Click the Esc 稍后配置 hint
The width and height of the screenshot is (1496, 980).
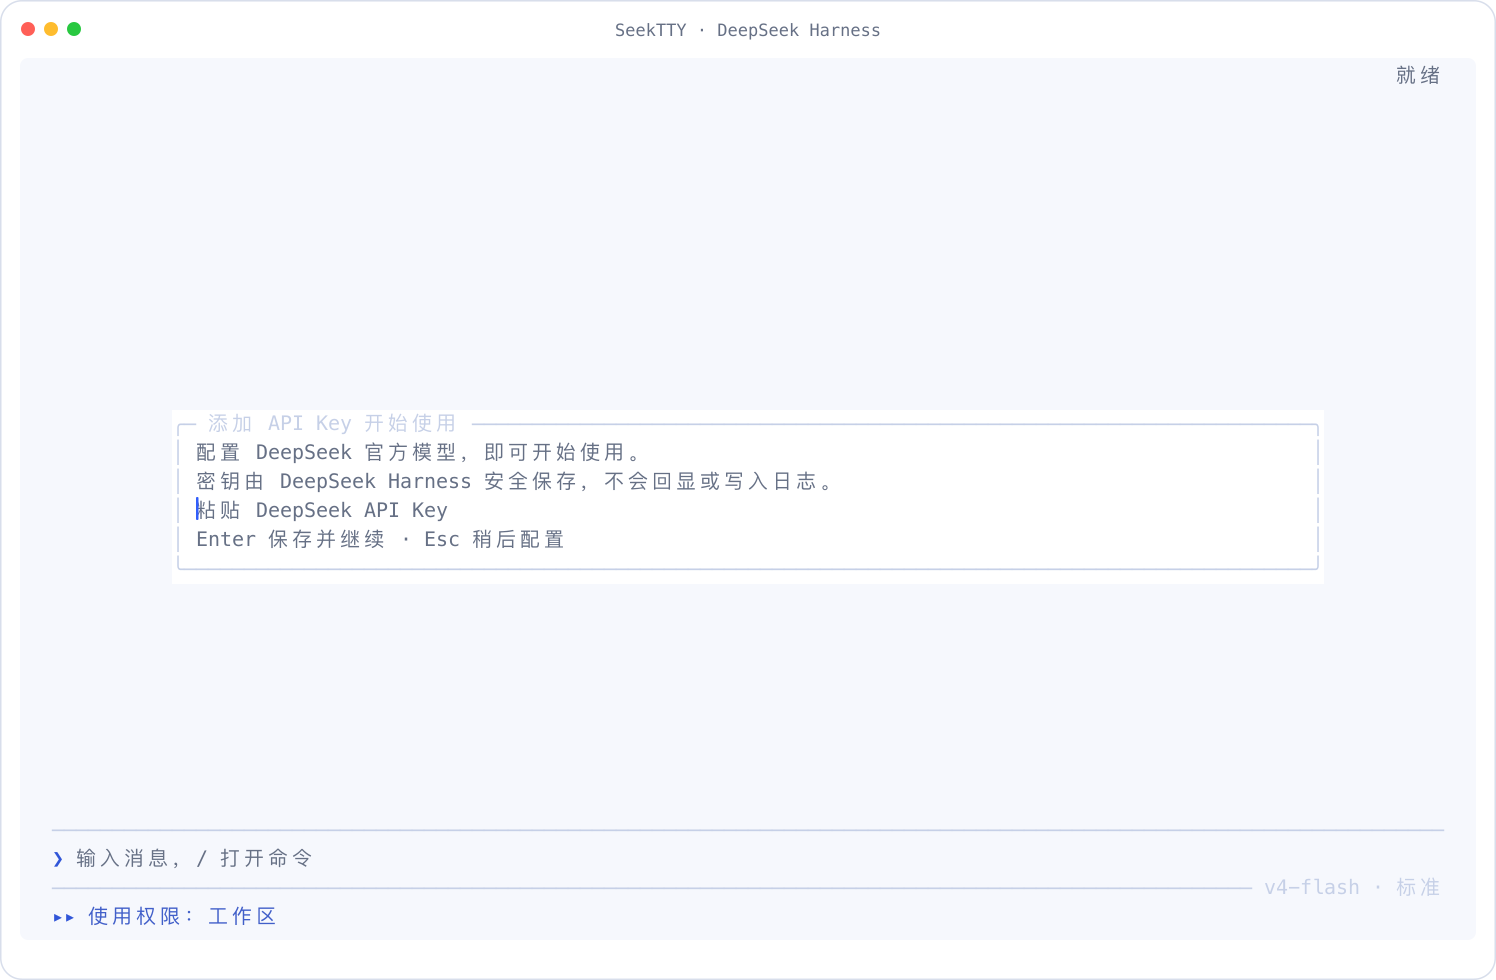(494, 539)
